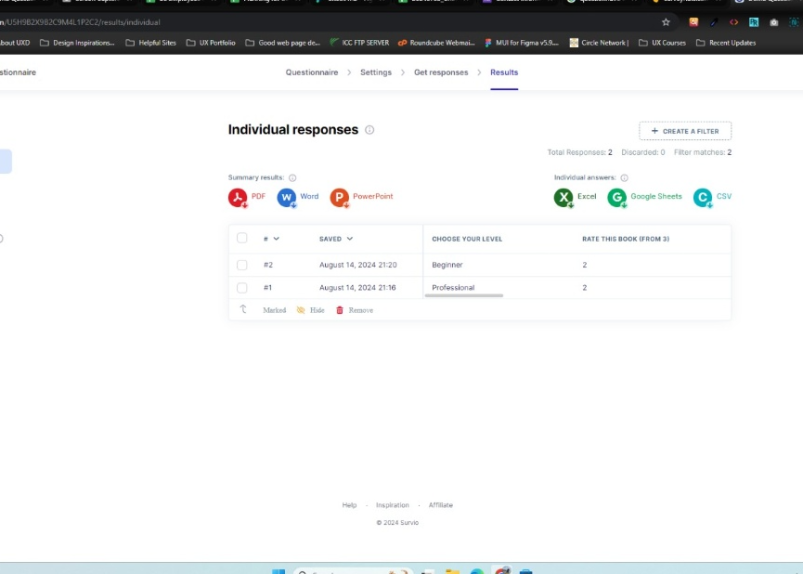Check the box for response #1
This screenshot has width=803, height=574.
coord(242,288)
